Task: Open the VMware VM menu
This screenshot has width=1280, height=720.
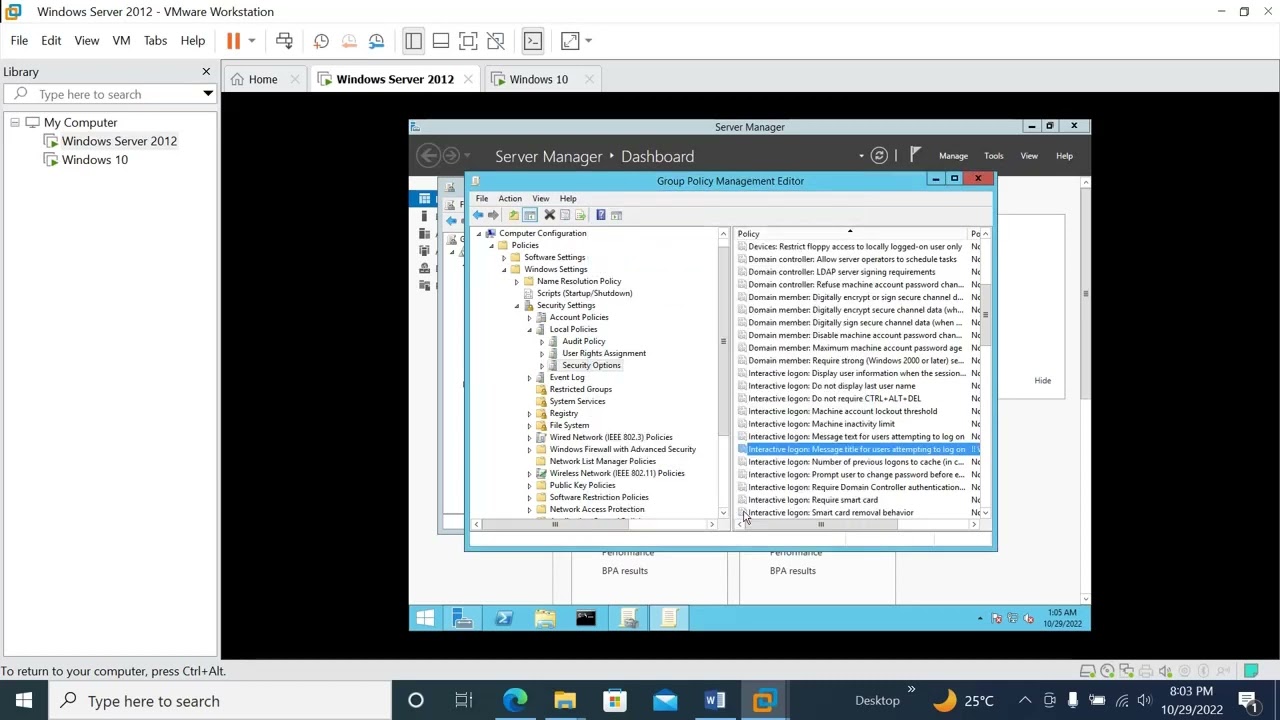Action: click(121, 41)
